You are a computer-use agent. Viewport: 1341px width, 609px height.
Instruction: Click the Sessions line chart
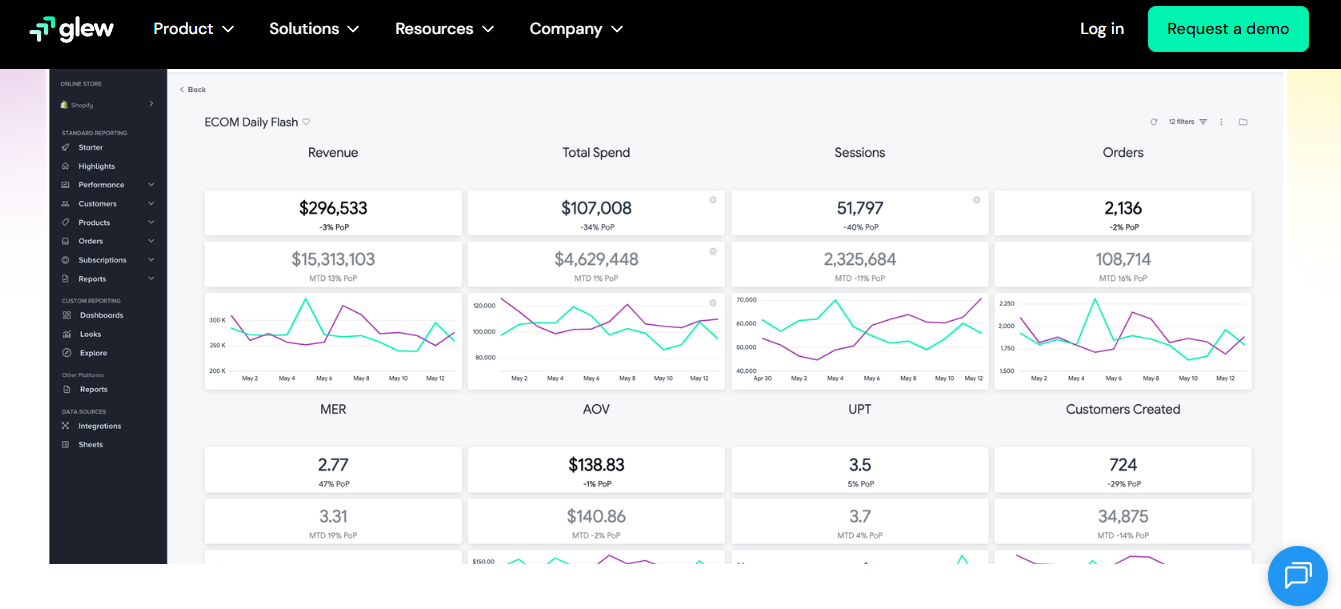[860, 341]
